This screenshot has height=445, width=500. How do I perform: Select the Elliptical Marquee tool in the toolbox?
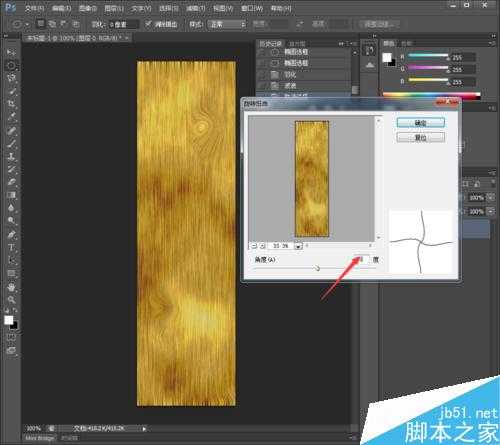click(x=11, y=65)
